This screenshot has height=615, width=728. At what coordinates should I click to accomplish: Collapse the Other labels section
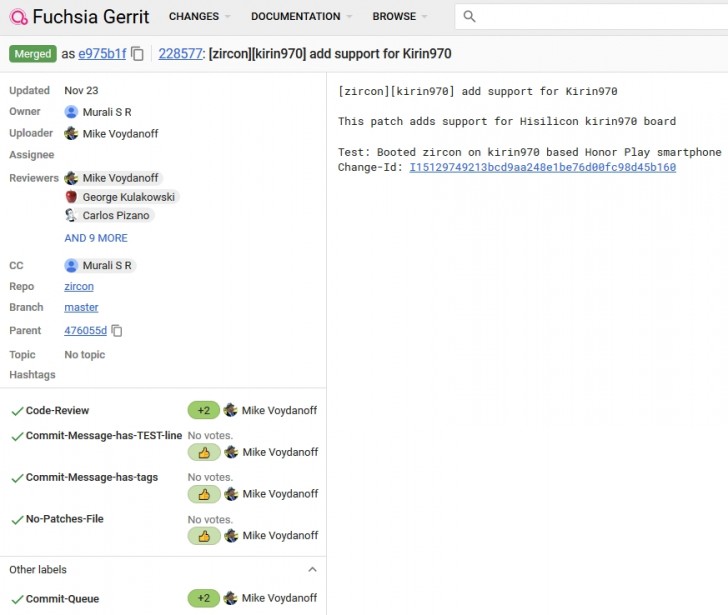312,570
